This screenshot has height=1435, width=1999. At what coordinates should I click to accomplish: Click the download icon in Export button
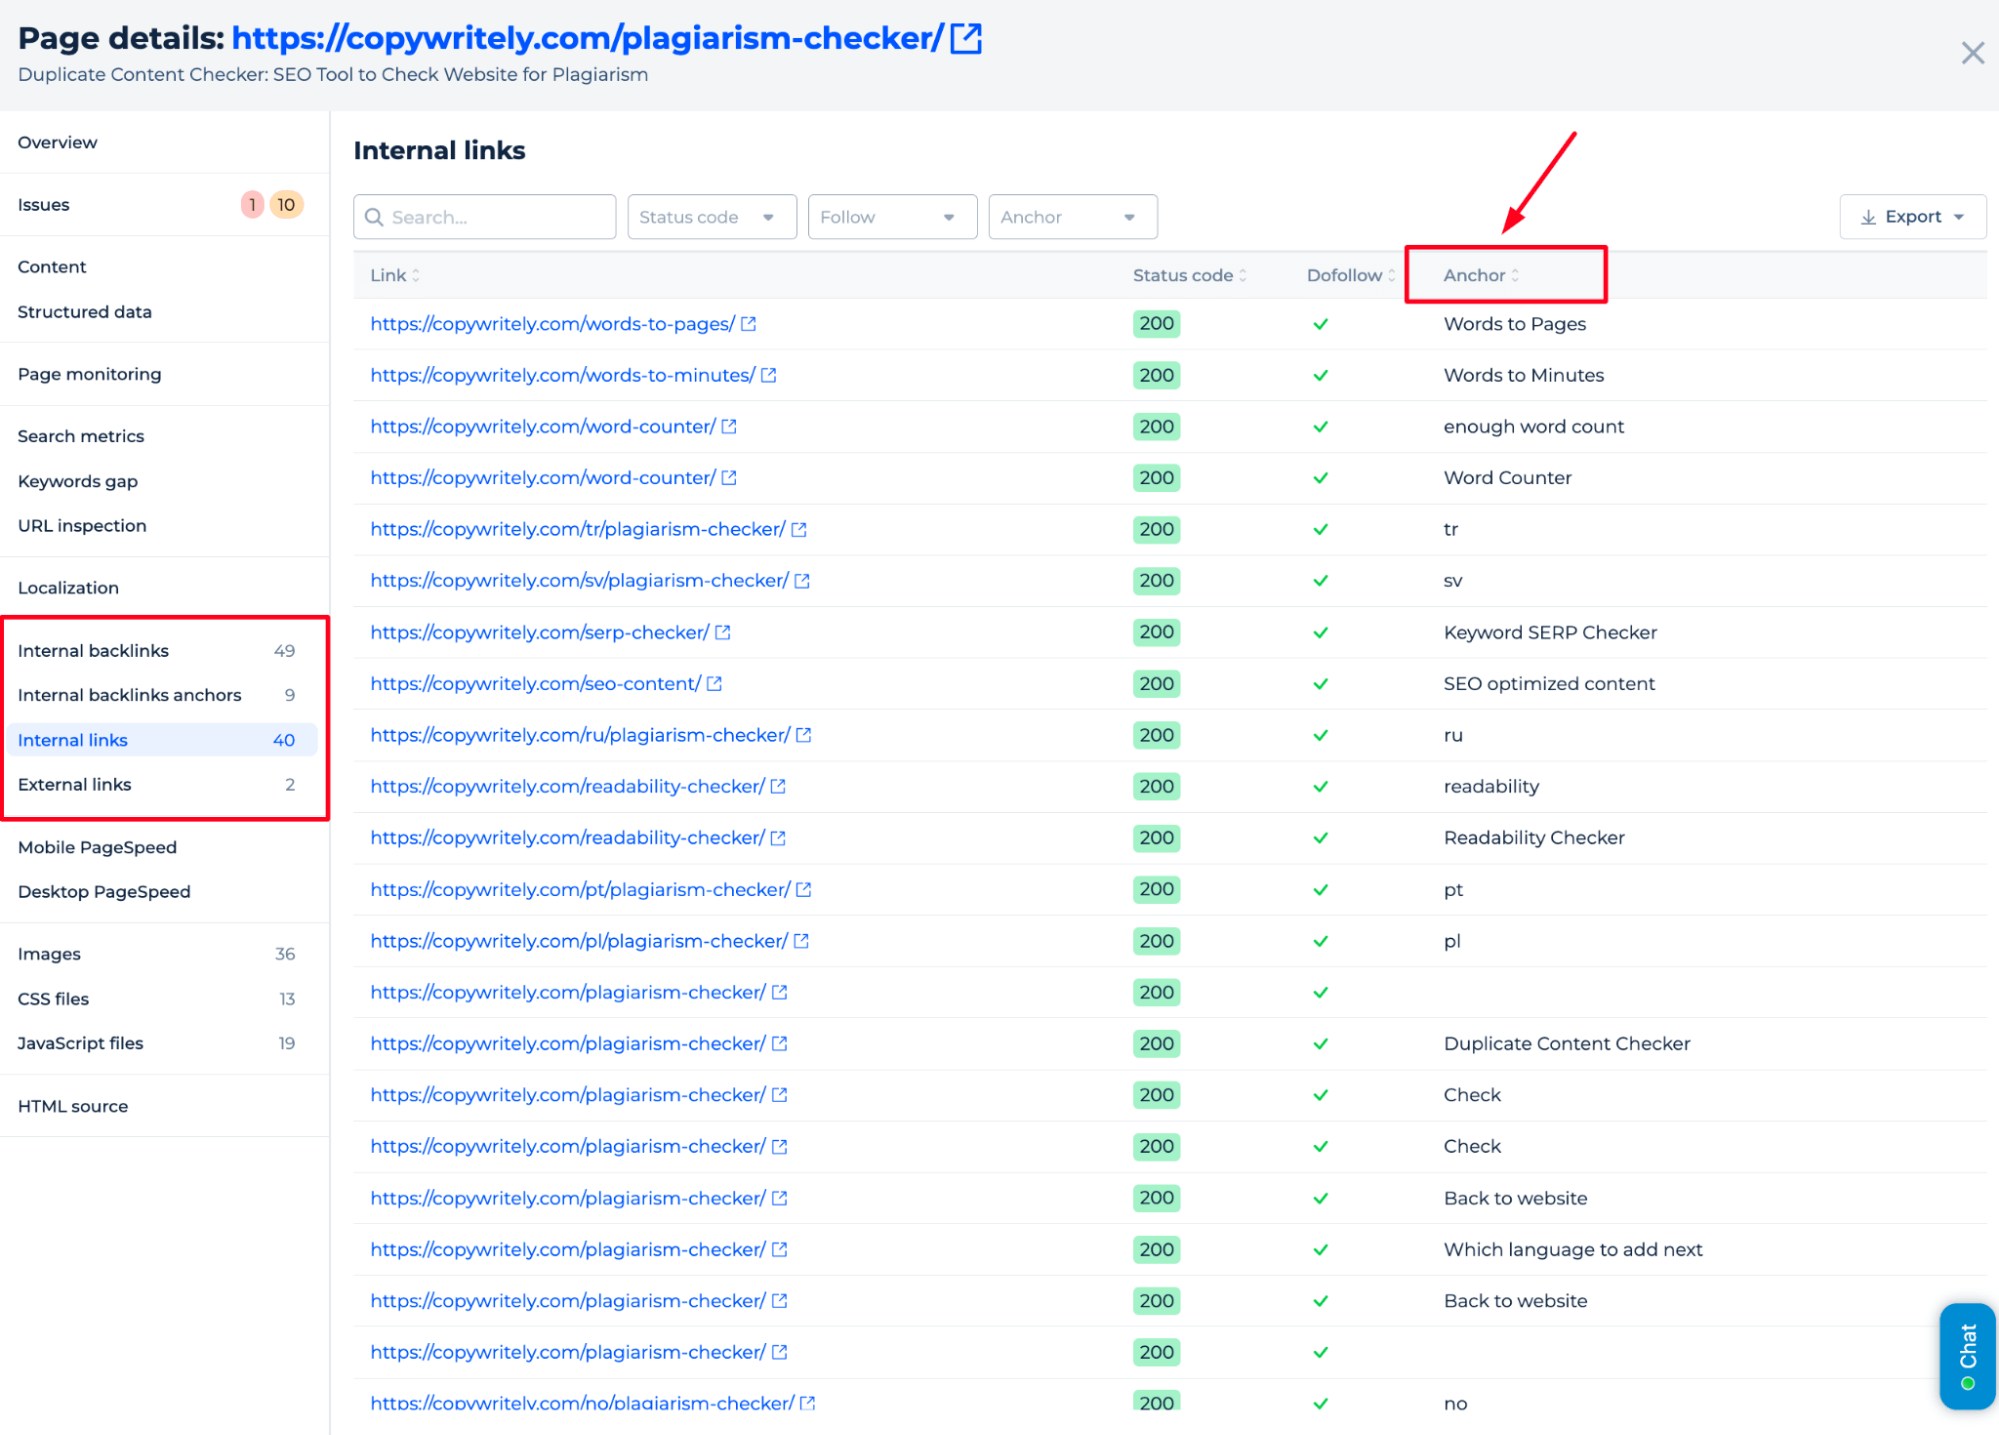(x=1867, y=217)
